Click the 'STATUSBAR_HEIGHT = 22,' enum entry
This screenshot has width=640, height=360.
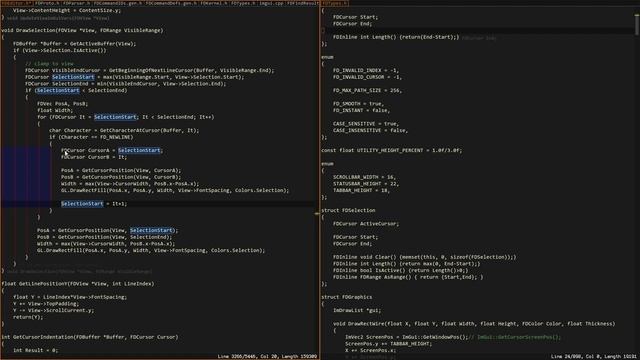366,184
